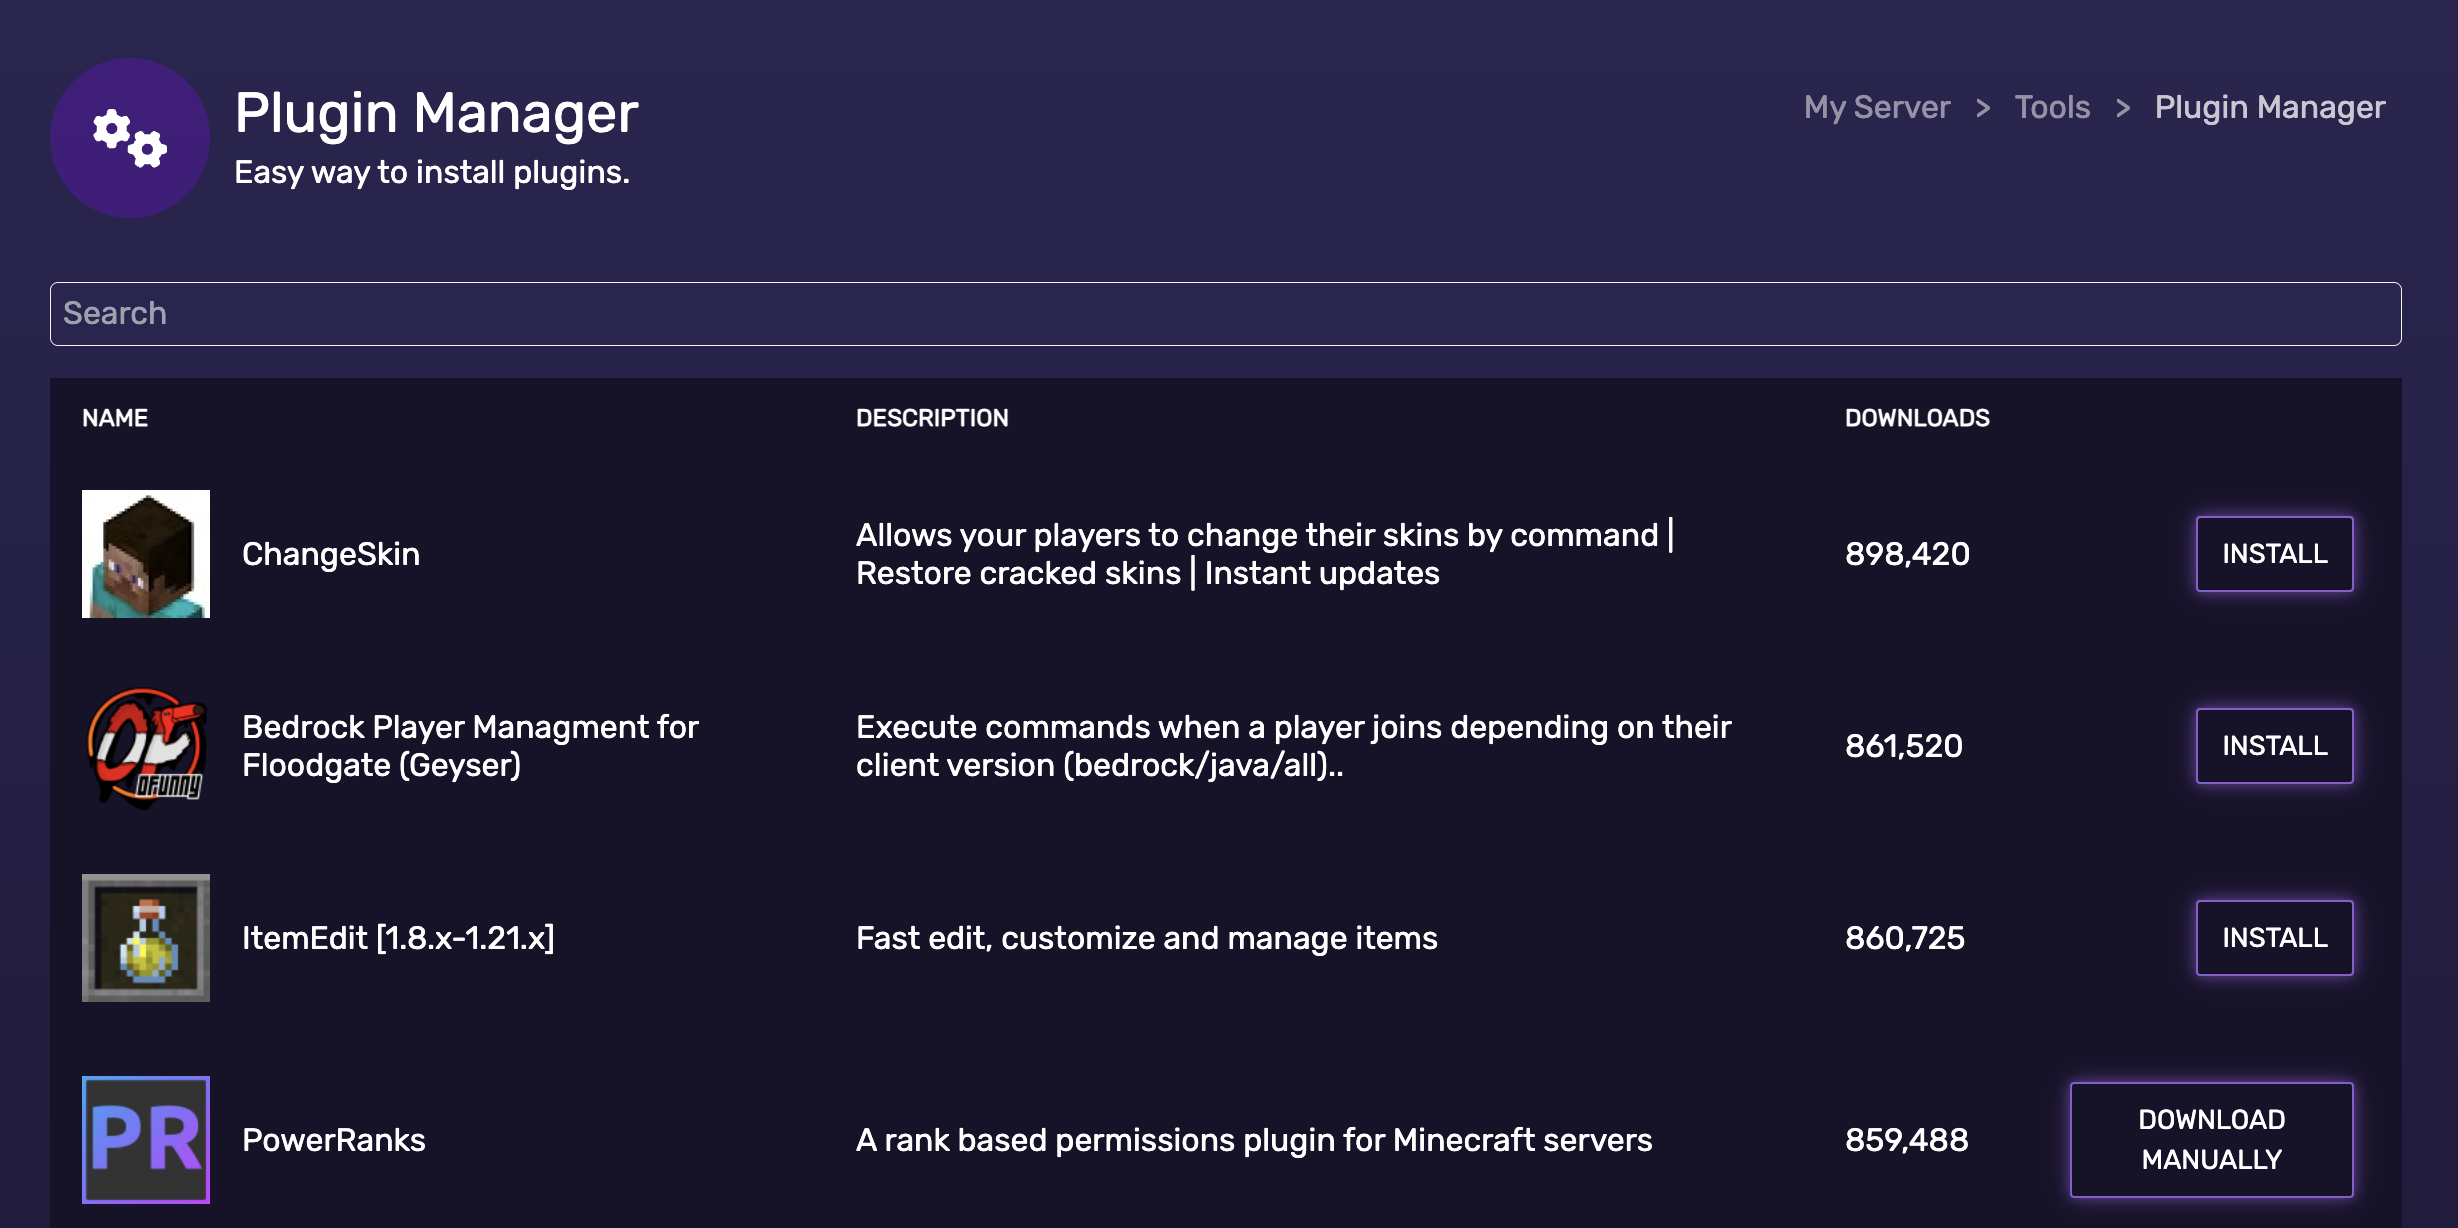The width and height of the screenshot is (2458, 1228).
Task: Sort by the NAME column header
Action: (x=113, y=418)
